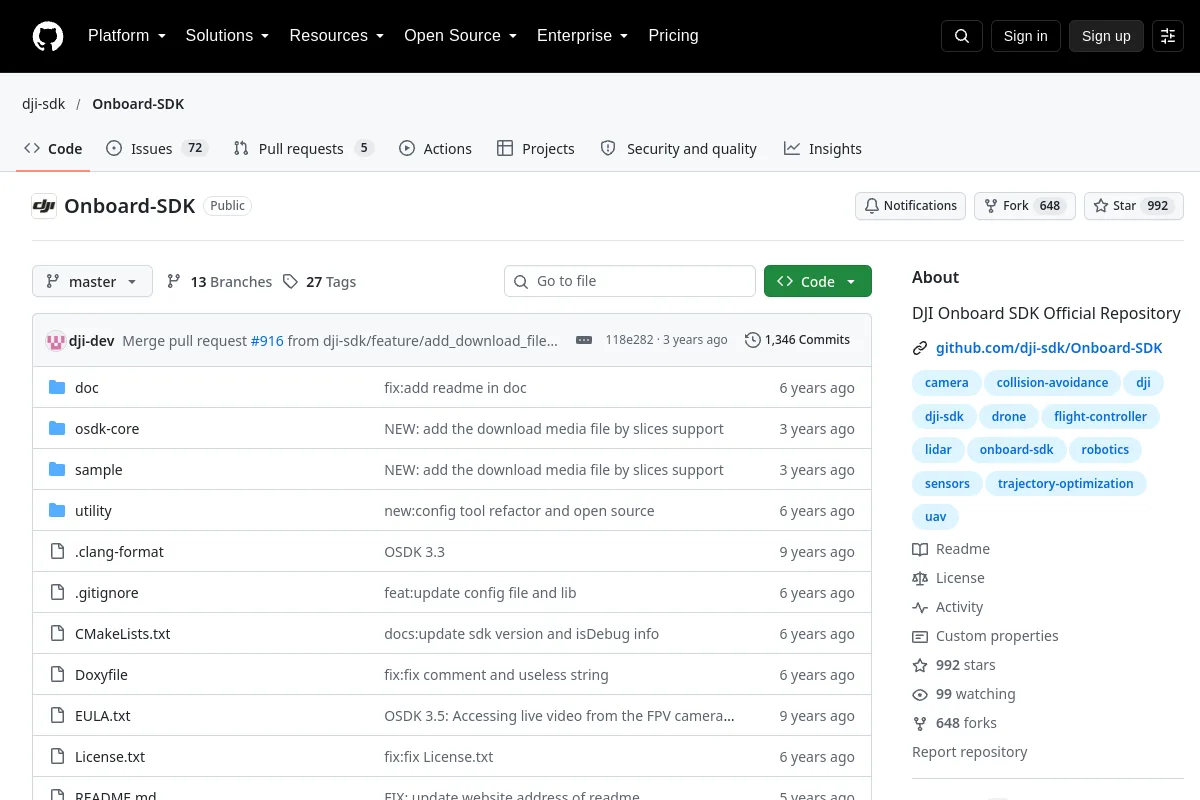
Task: Click the pulse icon beside Activity
Action: click(920, 607)
